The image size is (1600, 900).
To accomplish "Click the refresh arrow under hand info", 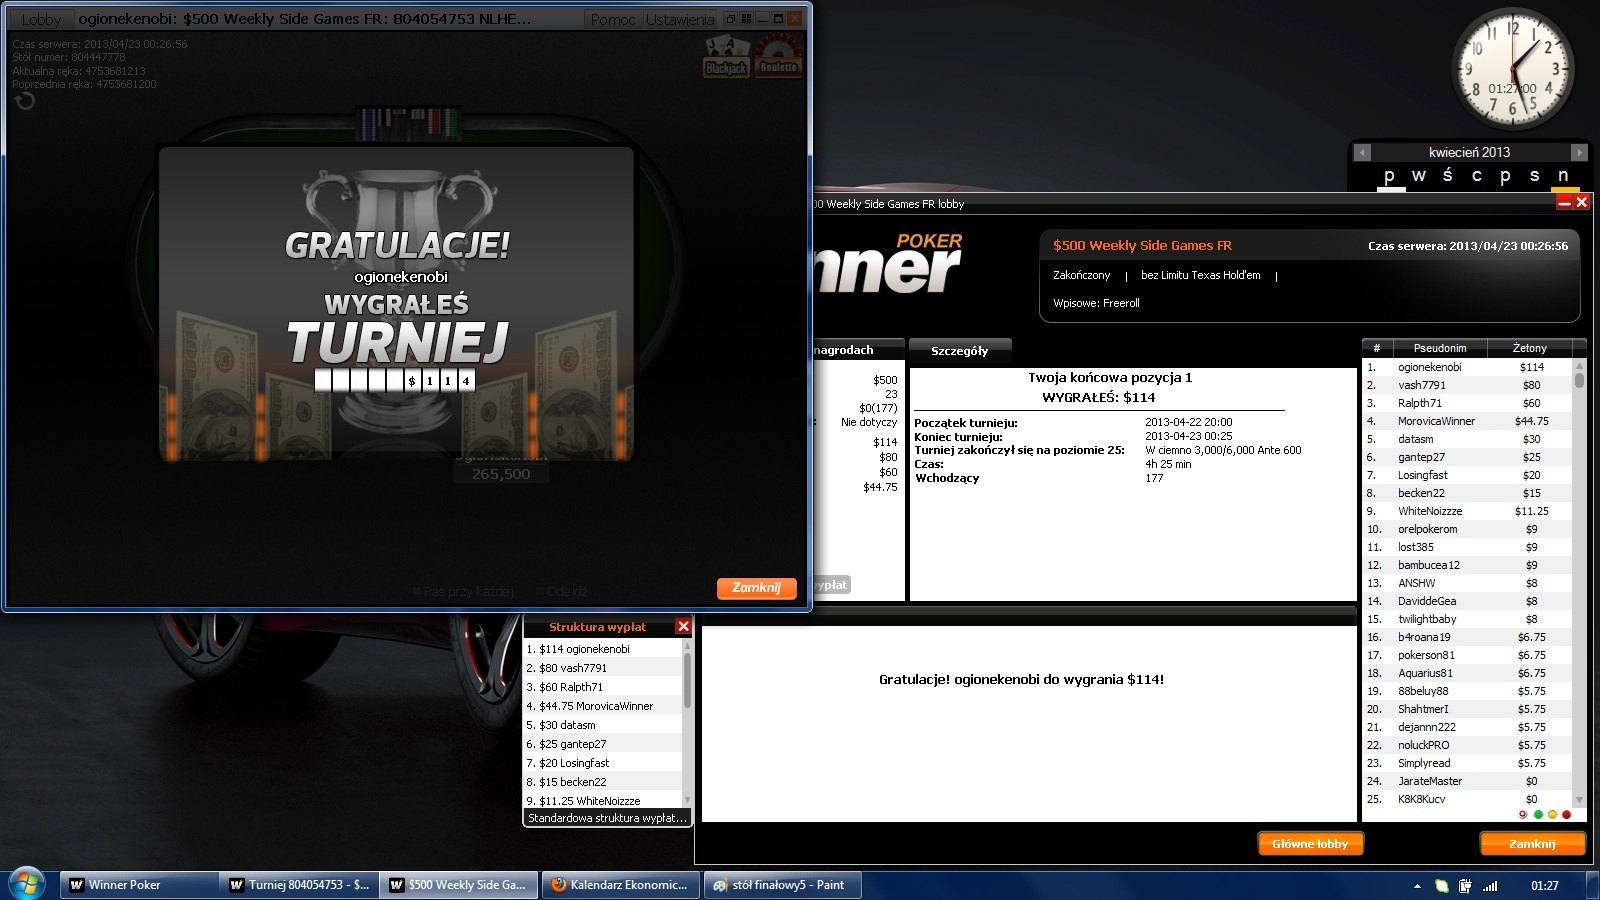I will click(25, 100).
